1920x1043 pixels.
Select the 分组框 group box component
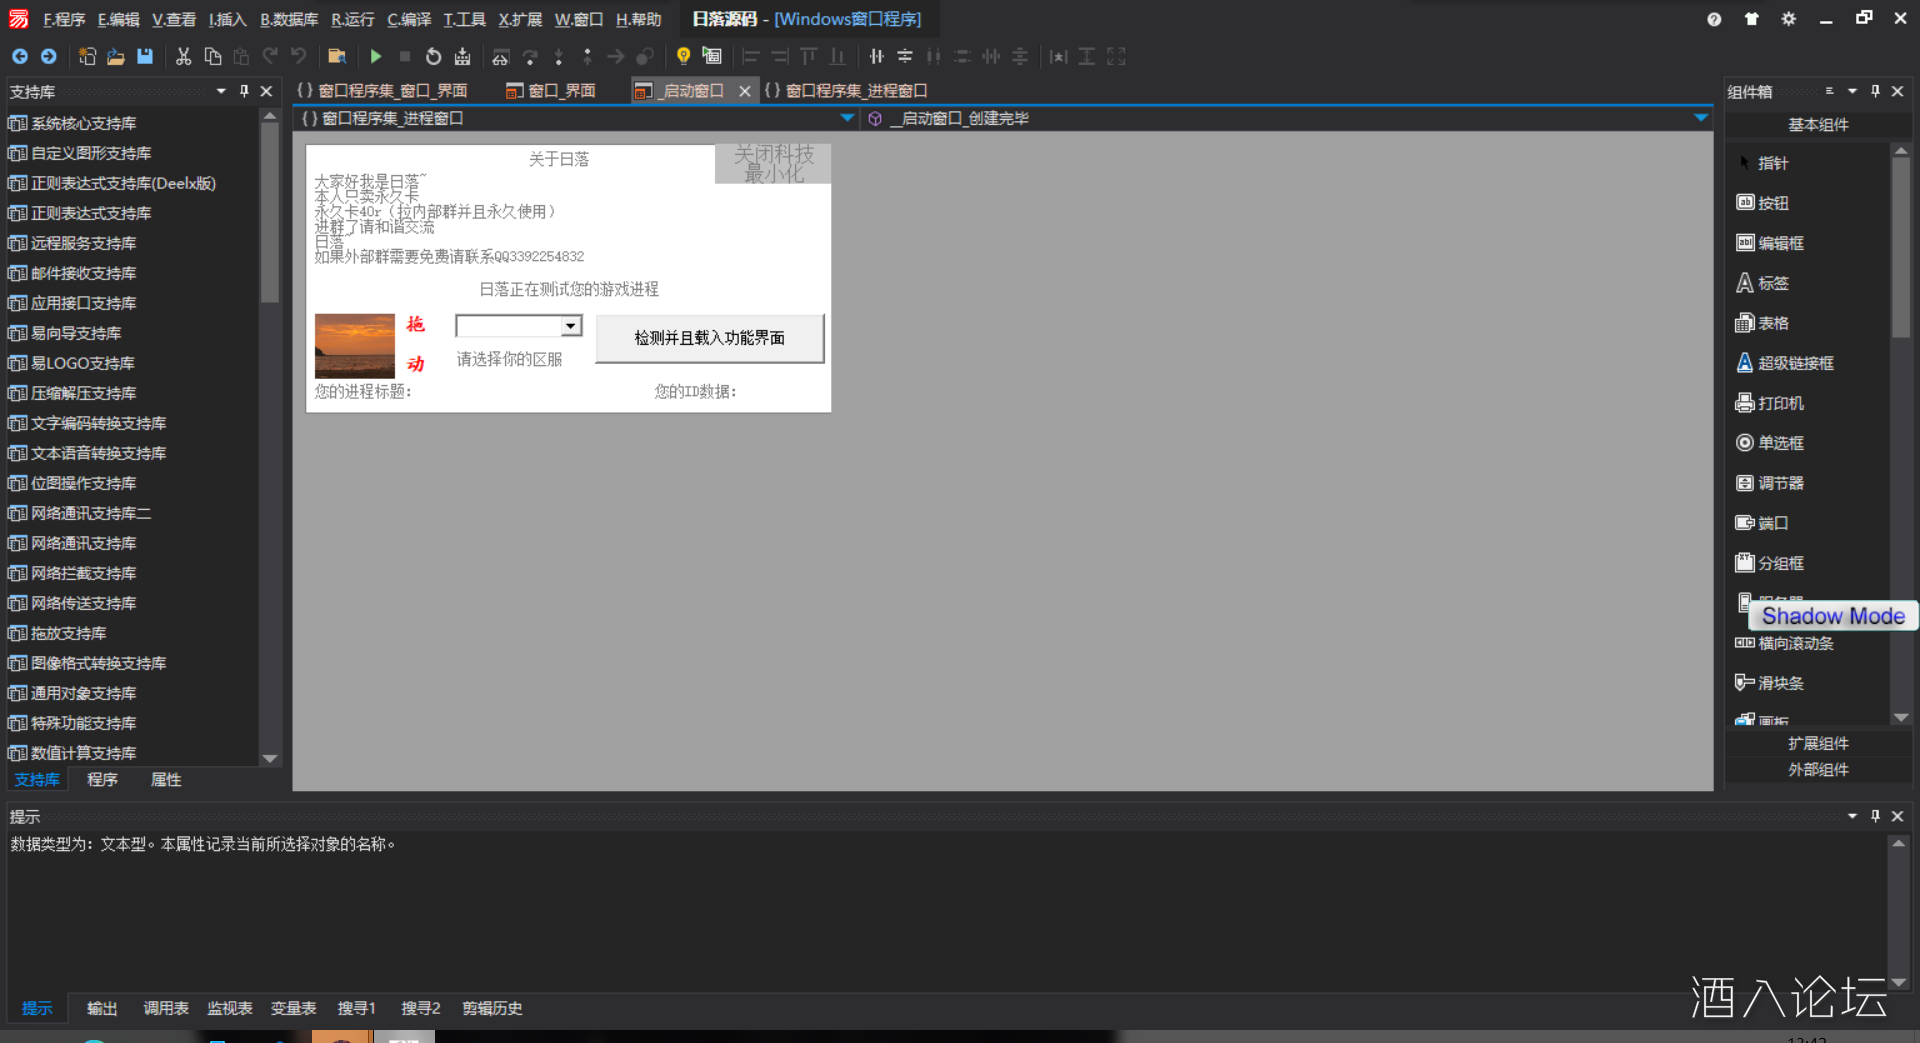coord(1770,563)
